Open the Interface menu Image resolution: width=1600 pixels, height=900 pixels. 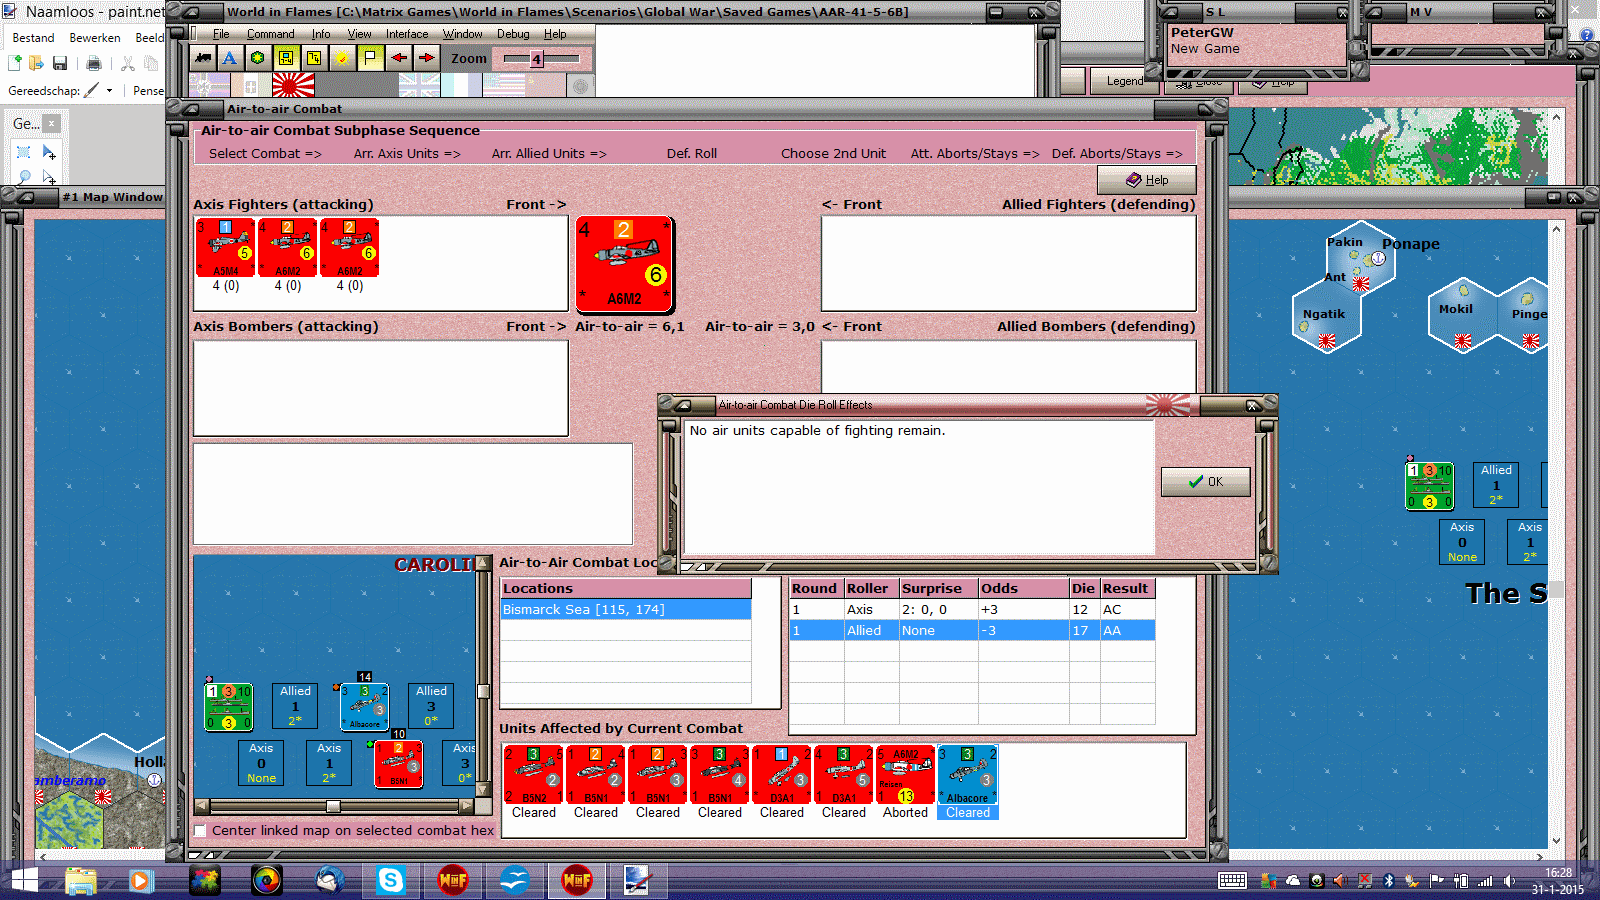tap(407, 34)
